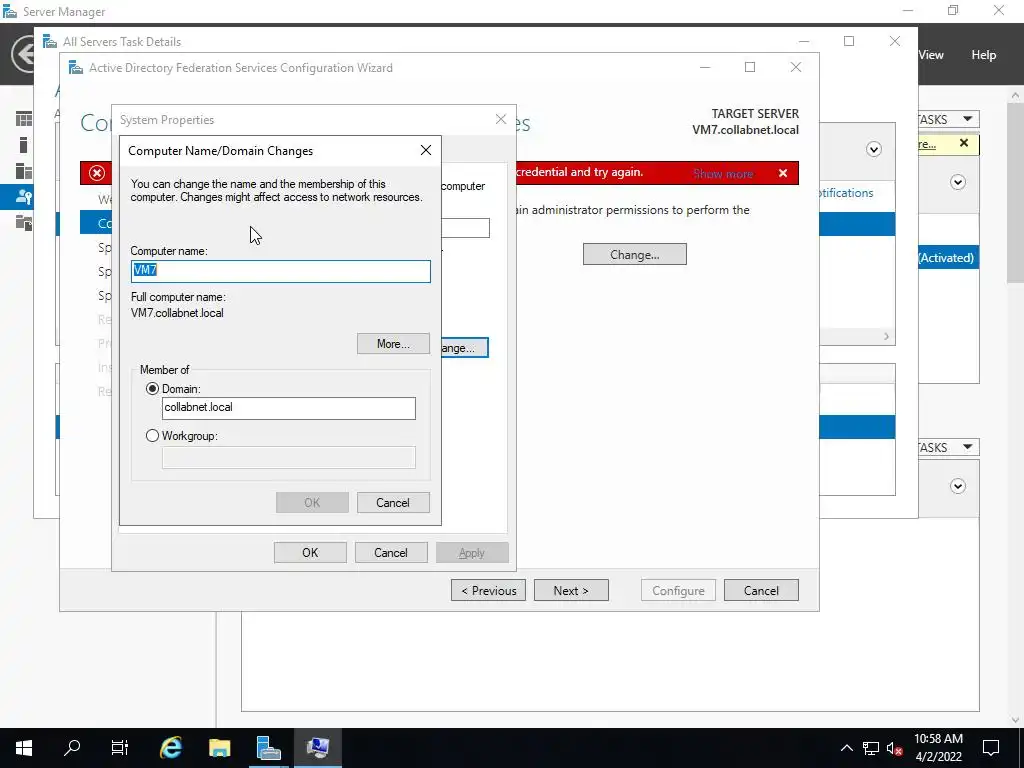Image resolution: width=1024 pixels, height=768 pixels.
Task: Select the highlighted wizard step in left pane
Action: (96, 223)
